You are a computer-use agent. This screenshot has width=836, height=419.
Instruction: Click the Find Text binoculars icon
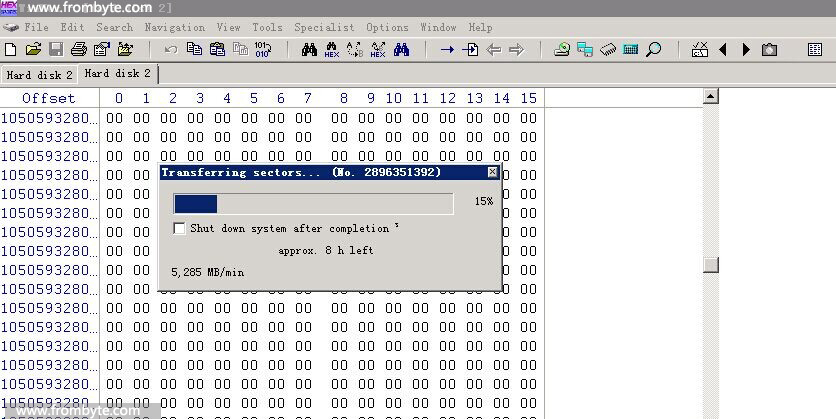(309, 49)
